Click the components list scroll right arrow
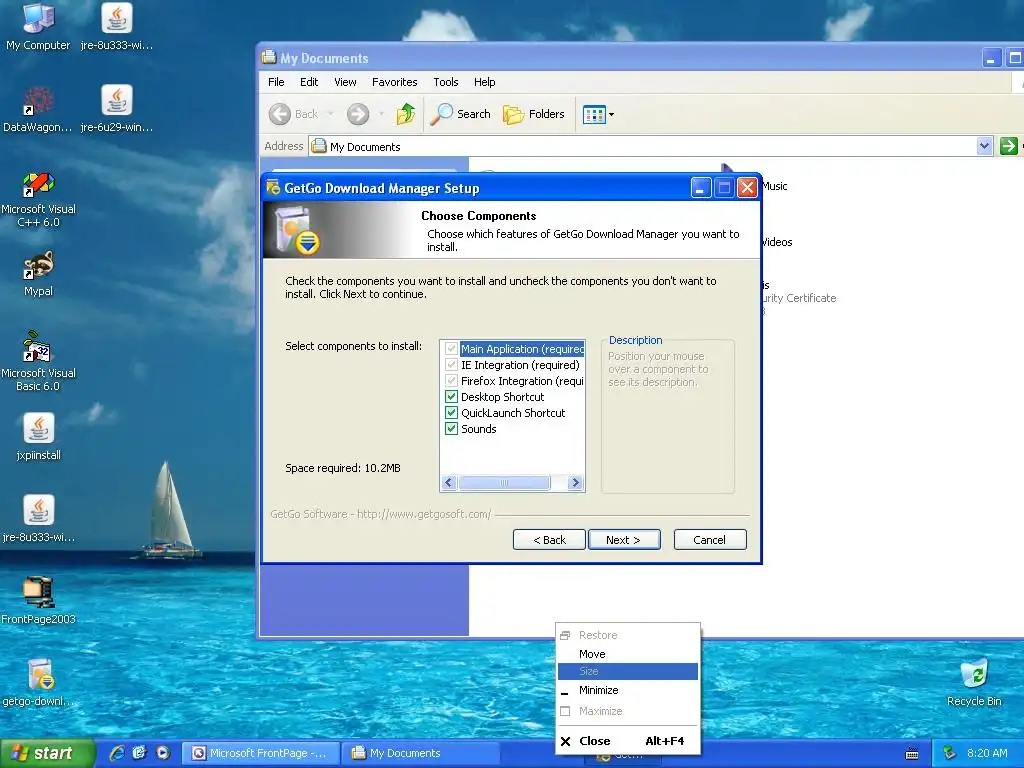The height and width of the screenshot is (768, 1024). (575, 483)
